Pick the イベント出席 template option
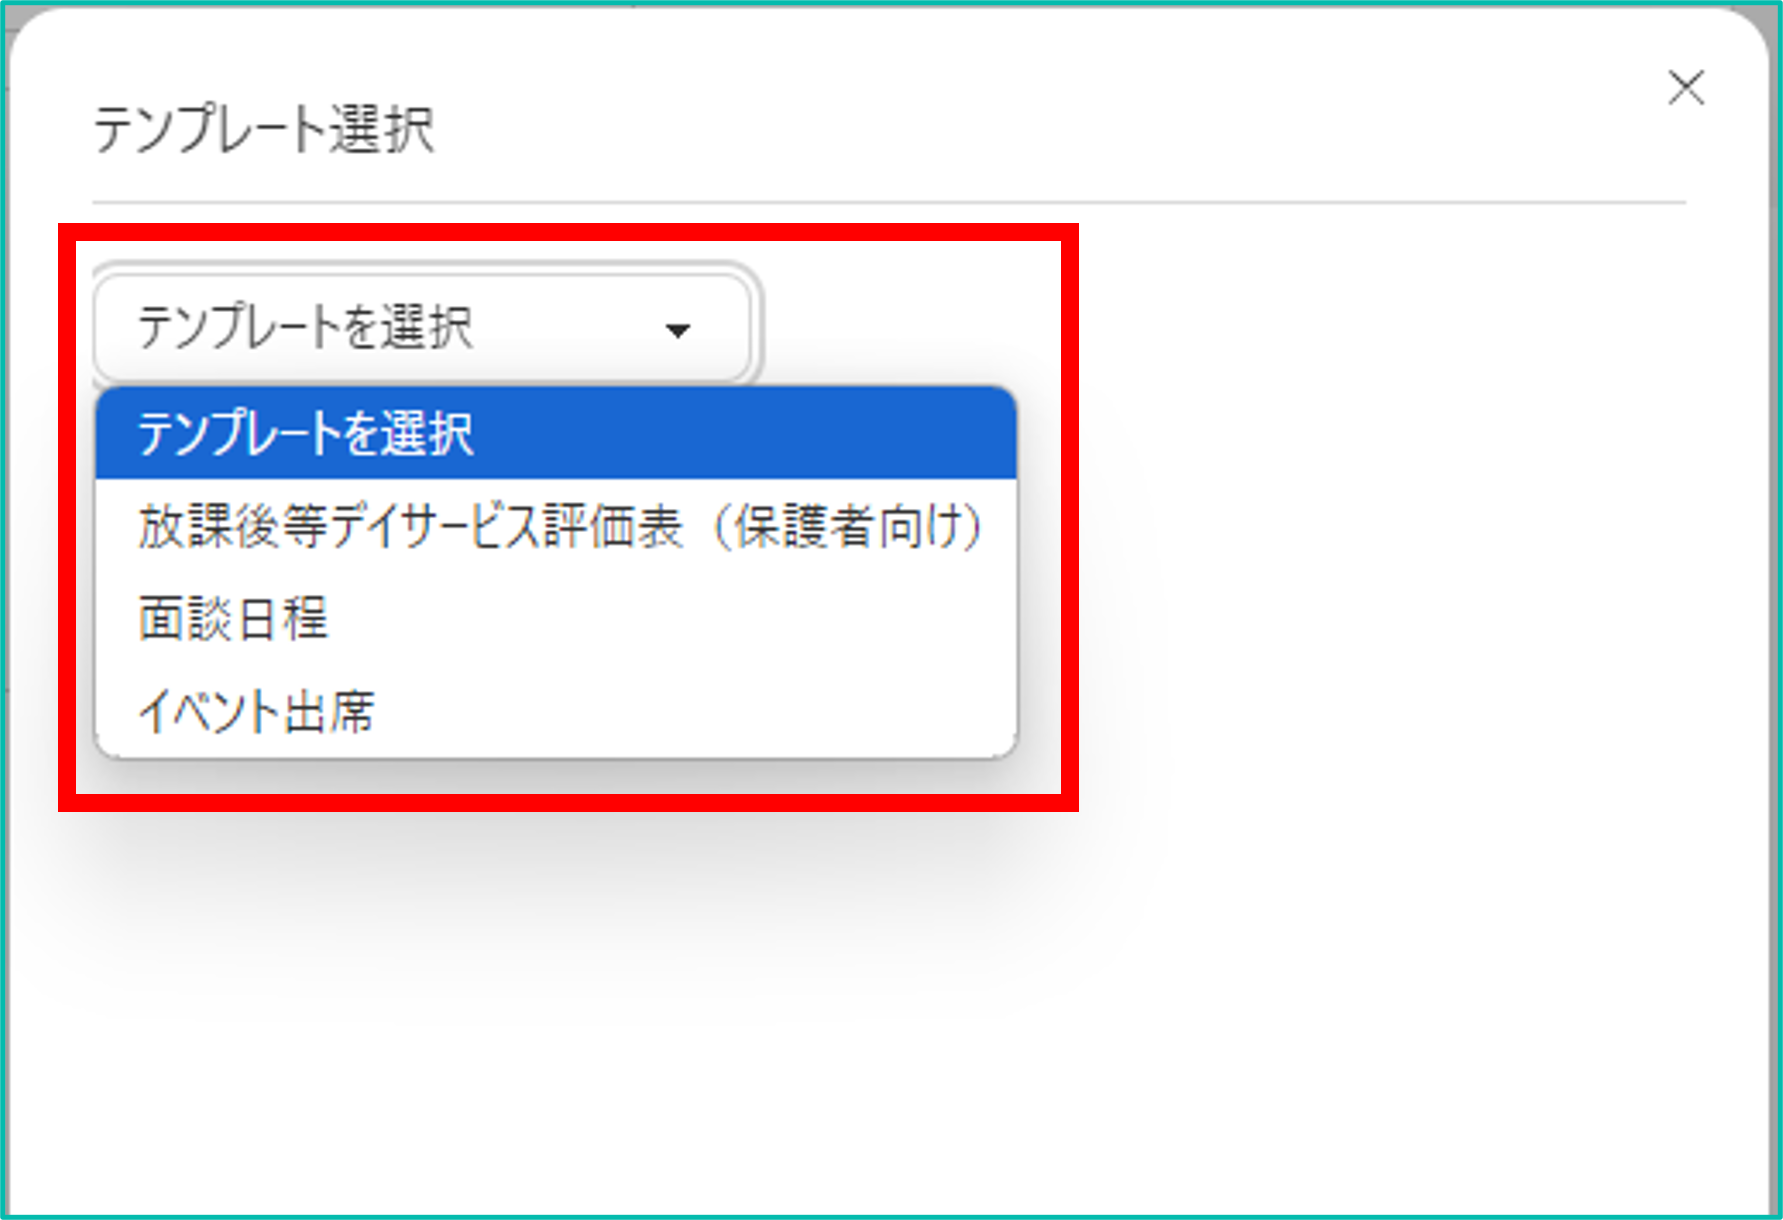 point(556,711)
